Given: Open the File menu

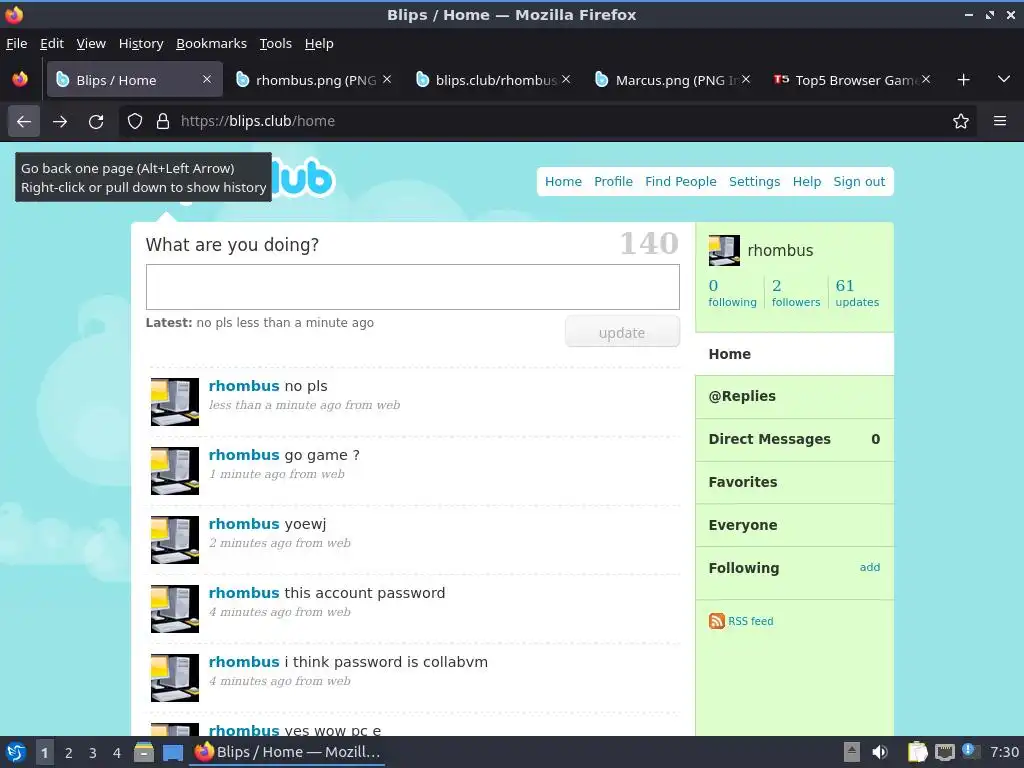Looking at the screenshot, I should [x=16, y=44].
